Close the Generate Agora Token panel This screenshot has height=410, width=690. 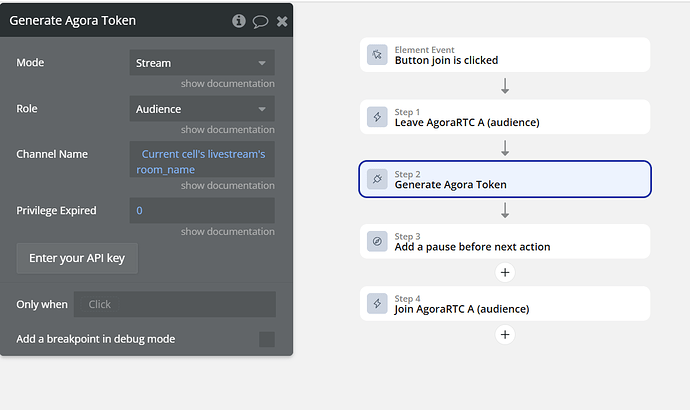[x=282, y=21]
